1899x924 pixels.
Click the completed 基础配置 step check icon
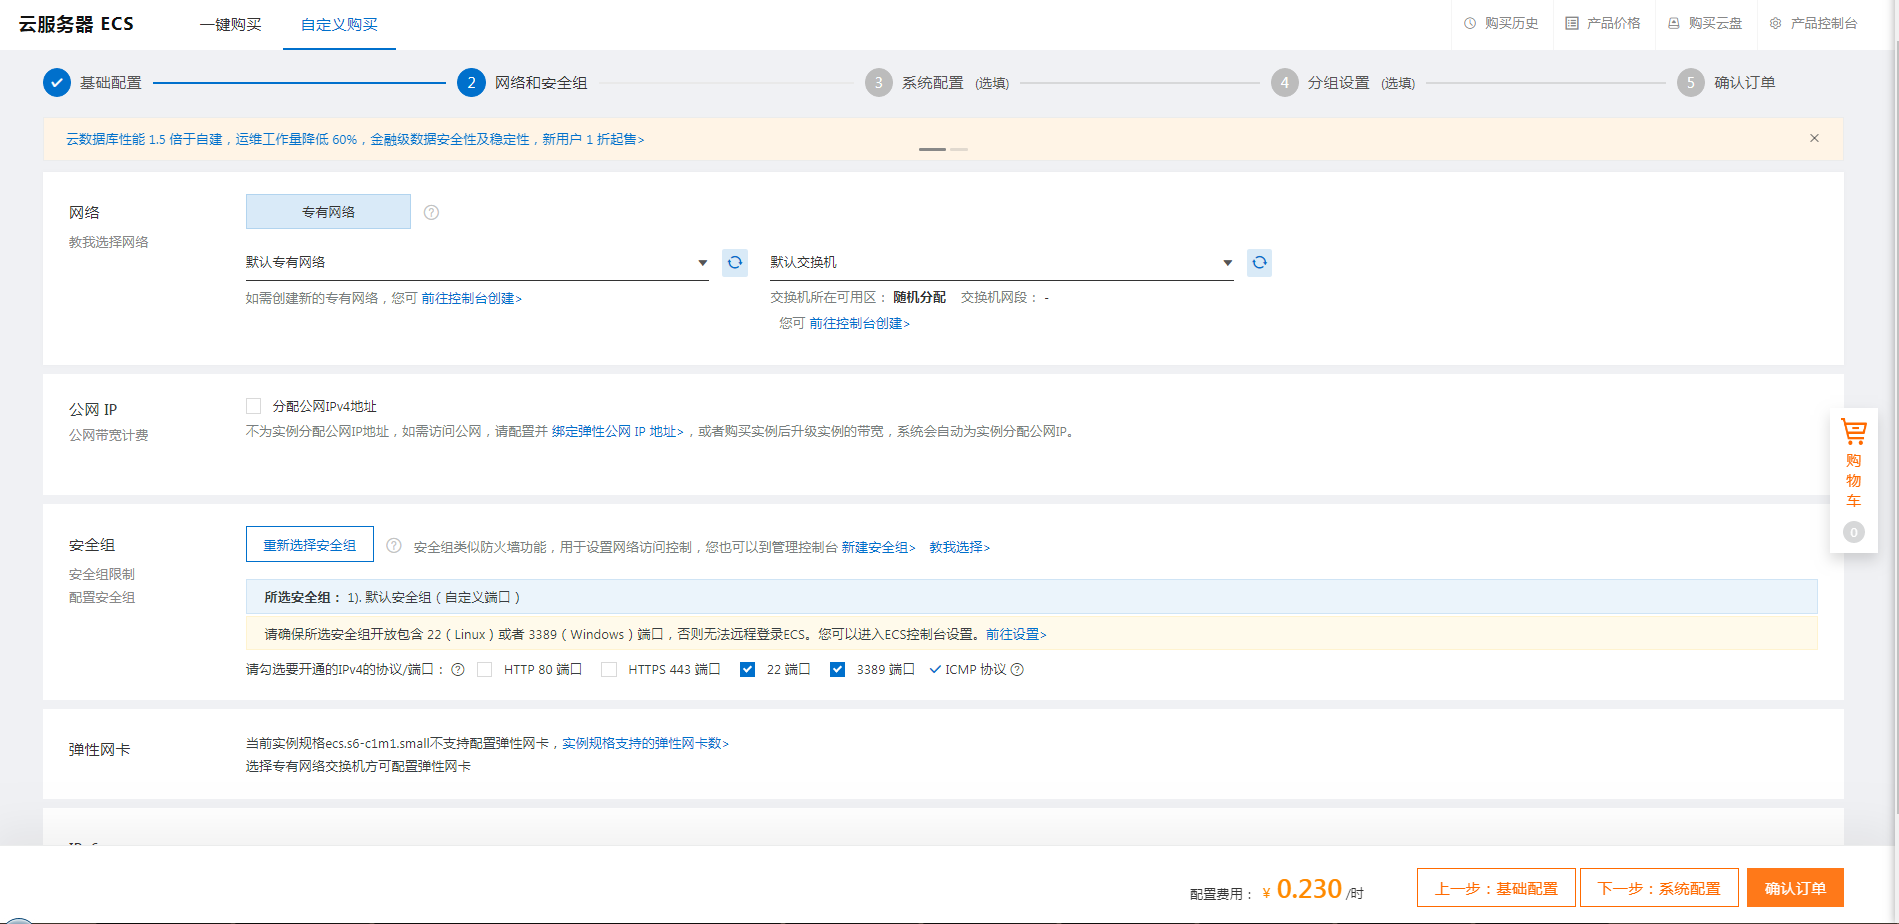pyautogui.click(x=57, y=82)
